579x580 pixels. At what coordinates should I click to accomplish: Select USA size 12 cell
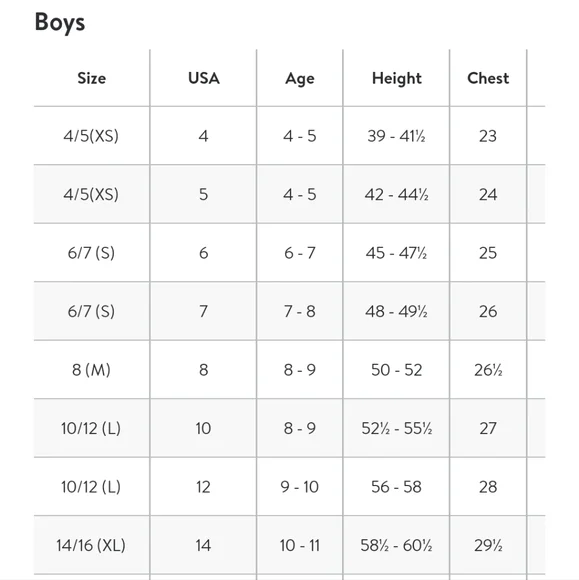pos(203,487)
